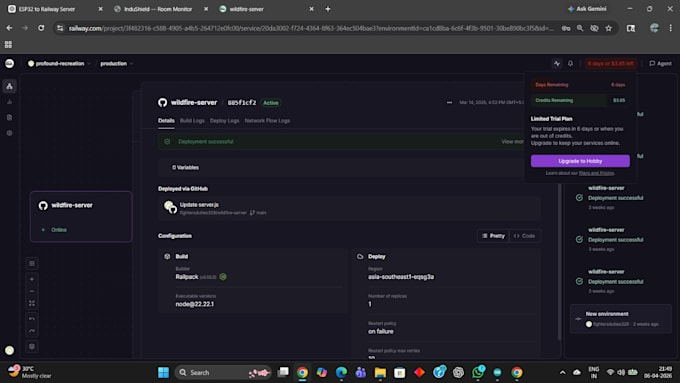
Task: Click the taskbar Search box
Action: (223, 372)
